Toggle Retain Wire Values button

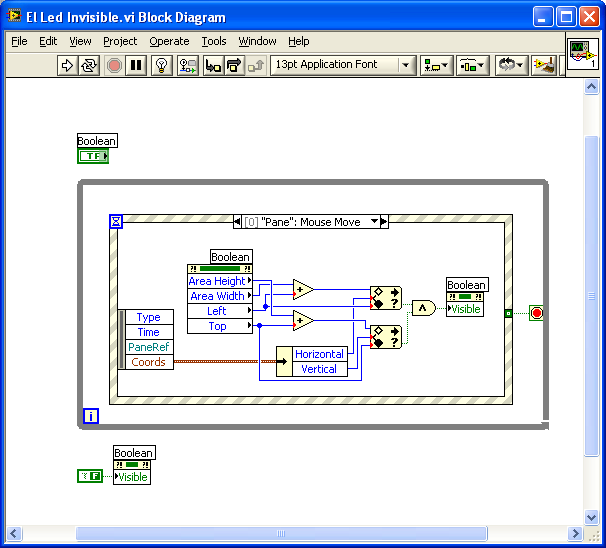tap(187, 65)
